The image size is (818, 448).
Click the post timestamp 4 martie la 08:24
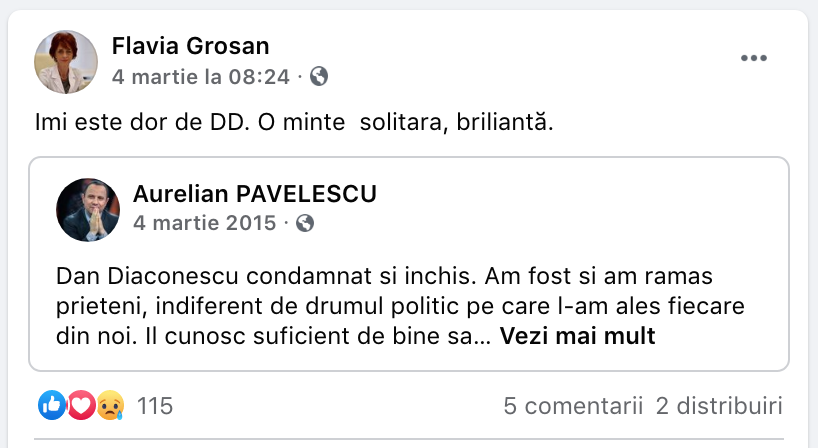click(200, 76)
